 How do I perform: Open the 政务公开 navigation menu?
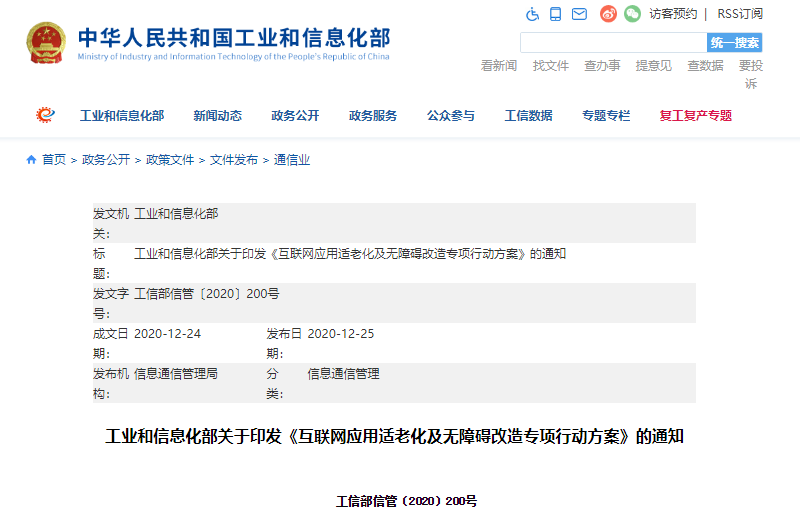pyautogui.click(x=295, y=116)
